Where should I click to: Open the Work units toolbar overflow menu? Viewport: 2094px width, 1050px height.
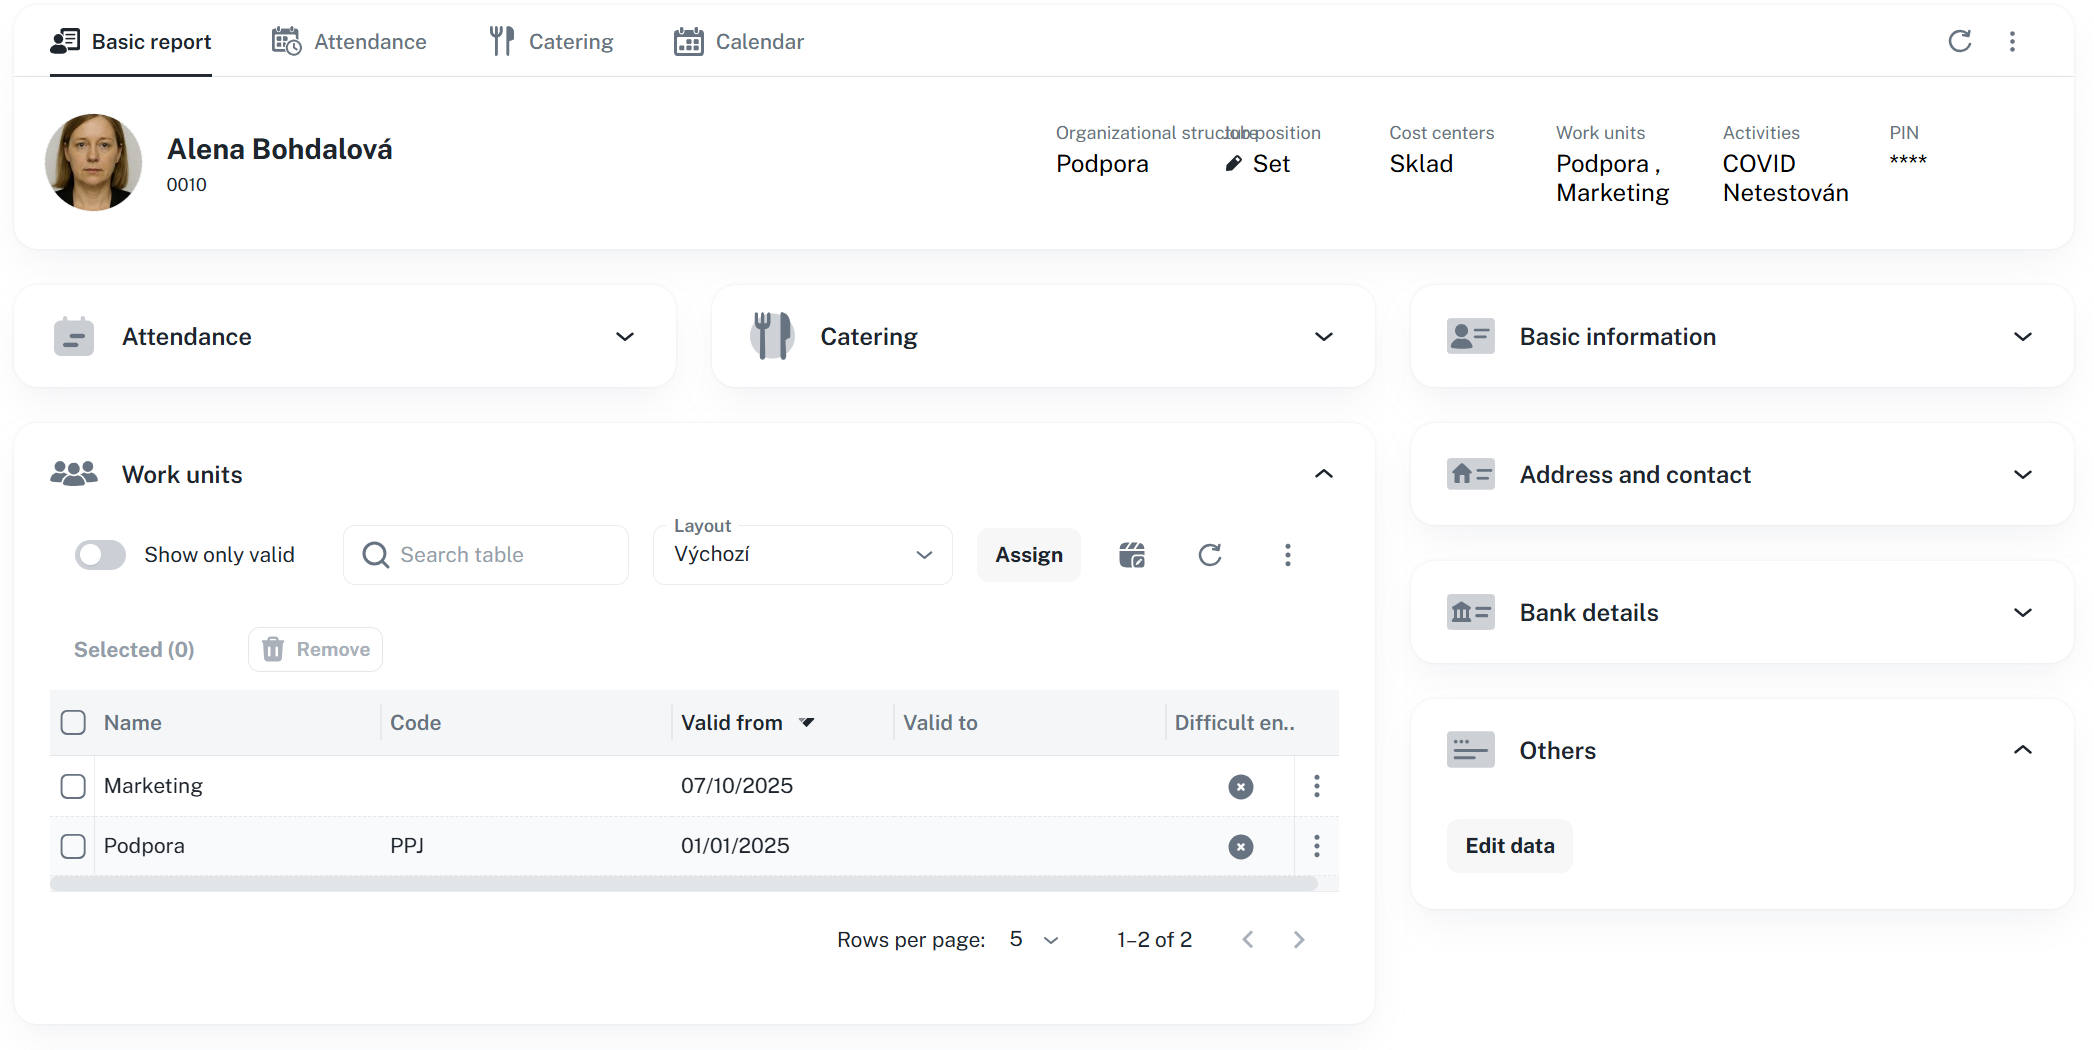pos(1287,555)
